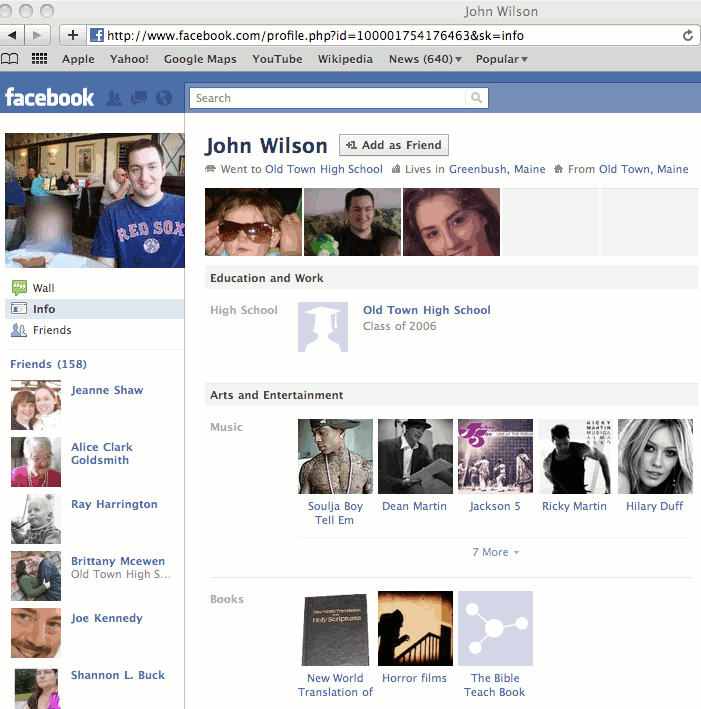Click the browser back arrow button

coord(11,35)
